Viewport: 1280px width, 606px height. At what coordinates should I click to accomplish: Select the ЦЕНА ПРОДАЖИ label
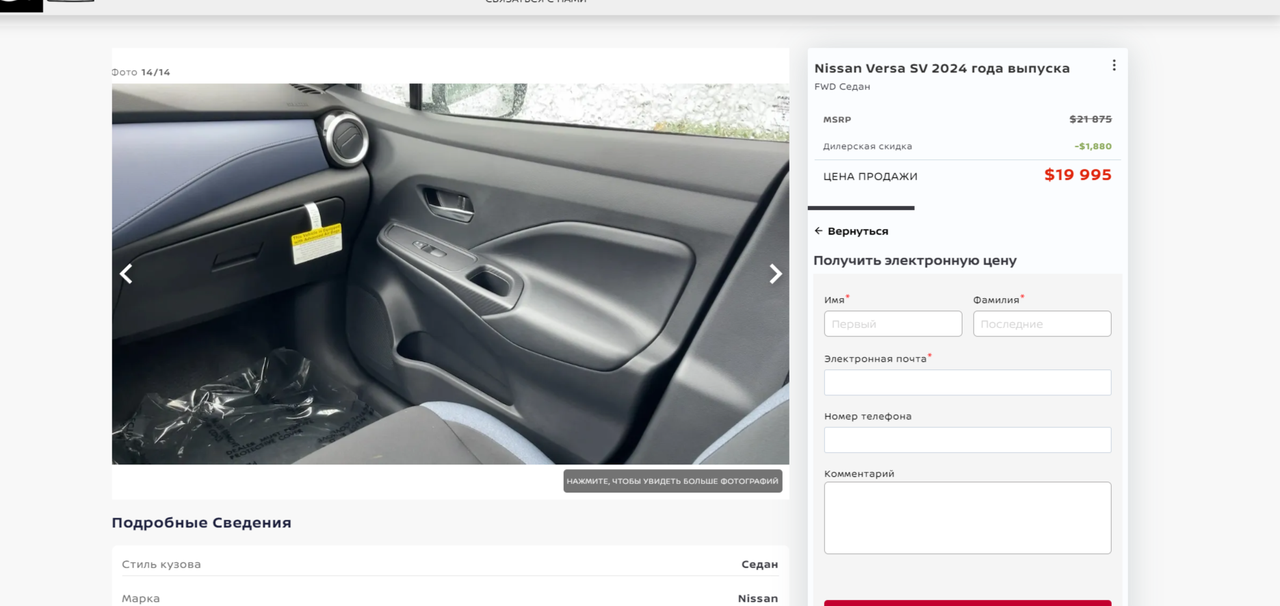coord(870,176)
